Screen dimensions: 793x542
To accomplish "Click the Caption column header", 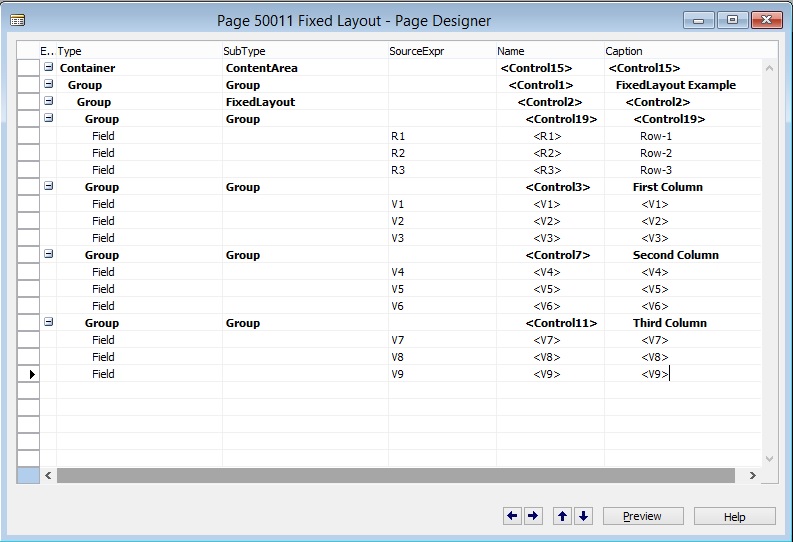I will (x=683, y=51).
